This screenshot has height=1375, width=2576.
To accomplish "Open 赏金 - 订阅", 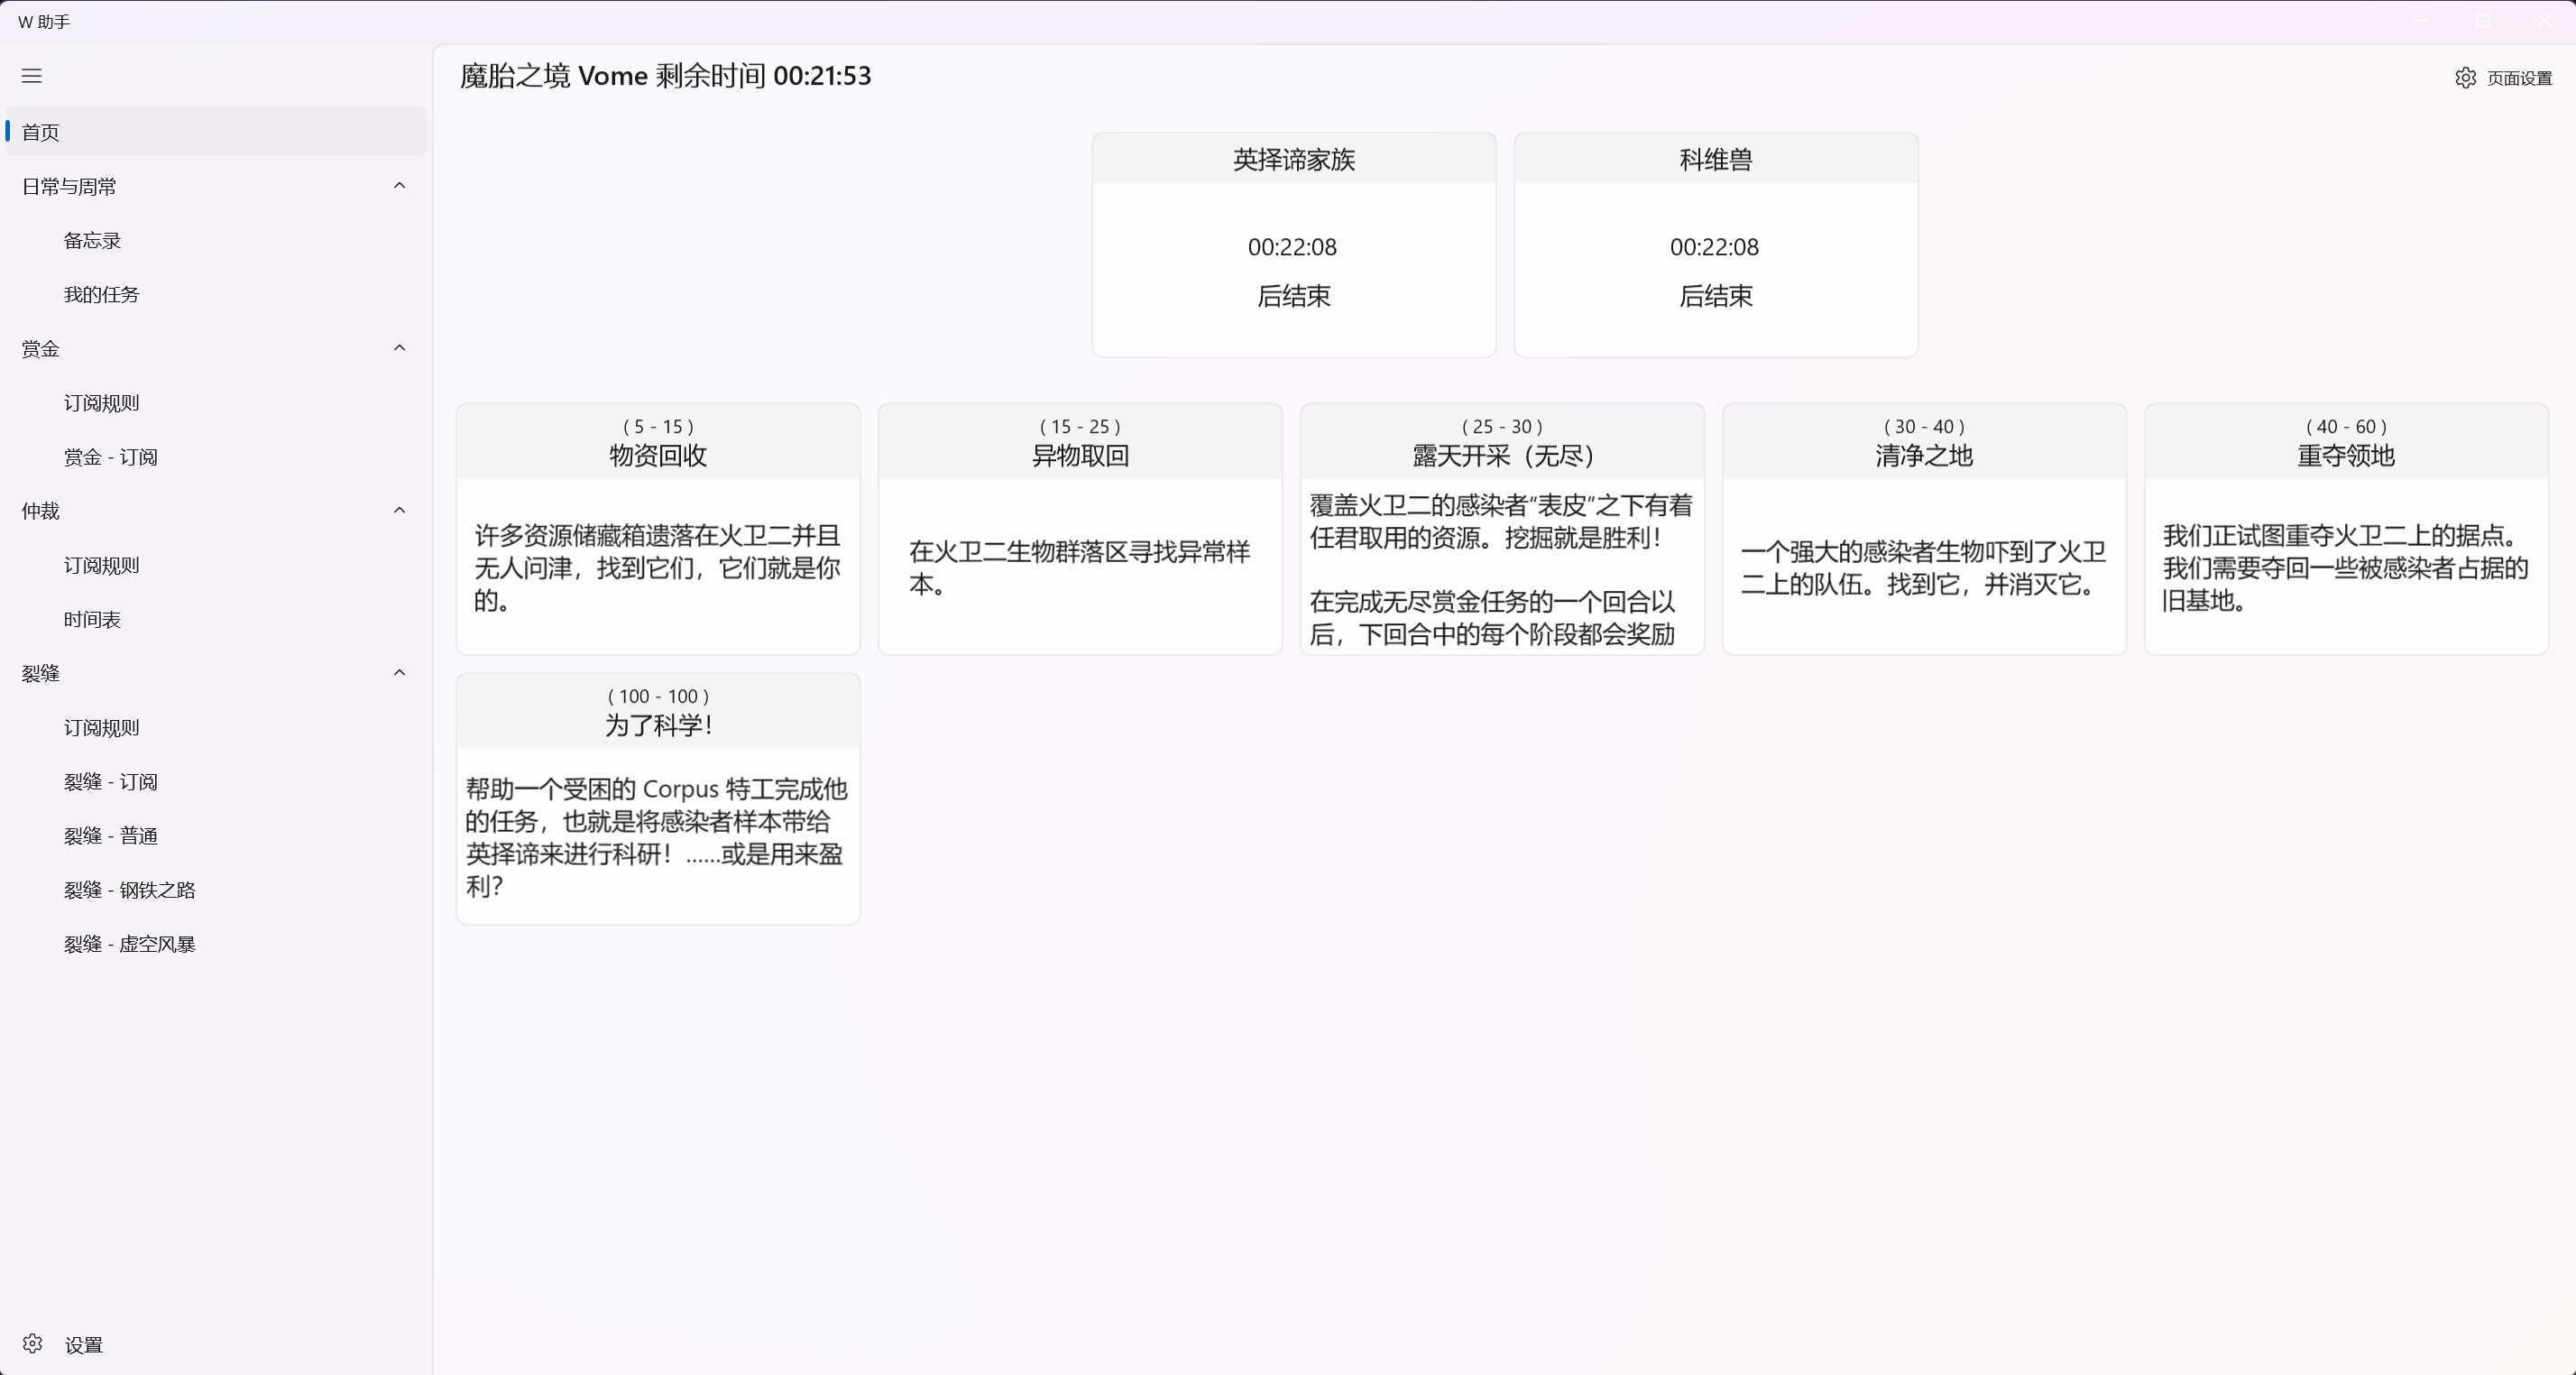I will [x=110, y=456].
